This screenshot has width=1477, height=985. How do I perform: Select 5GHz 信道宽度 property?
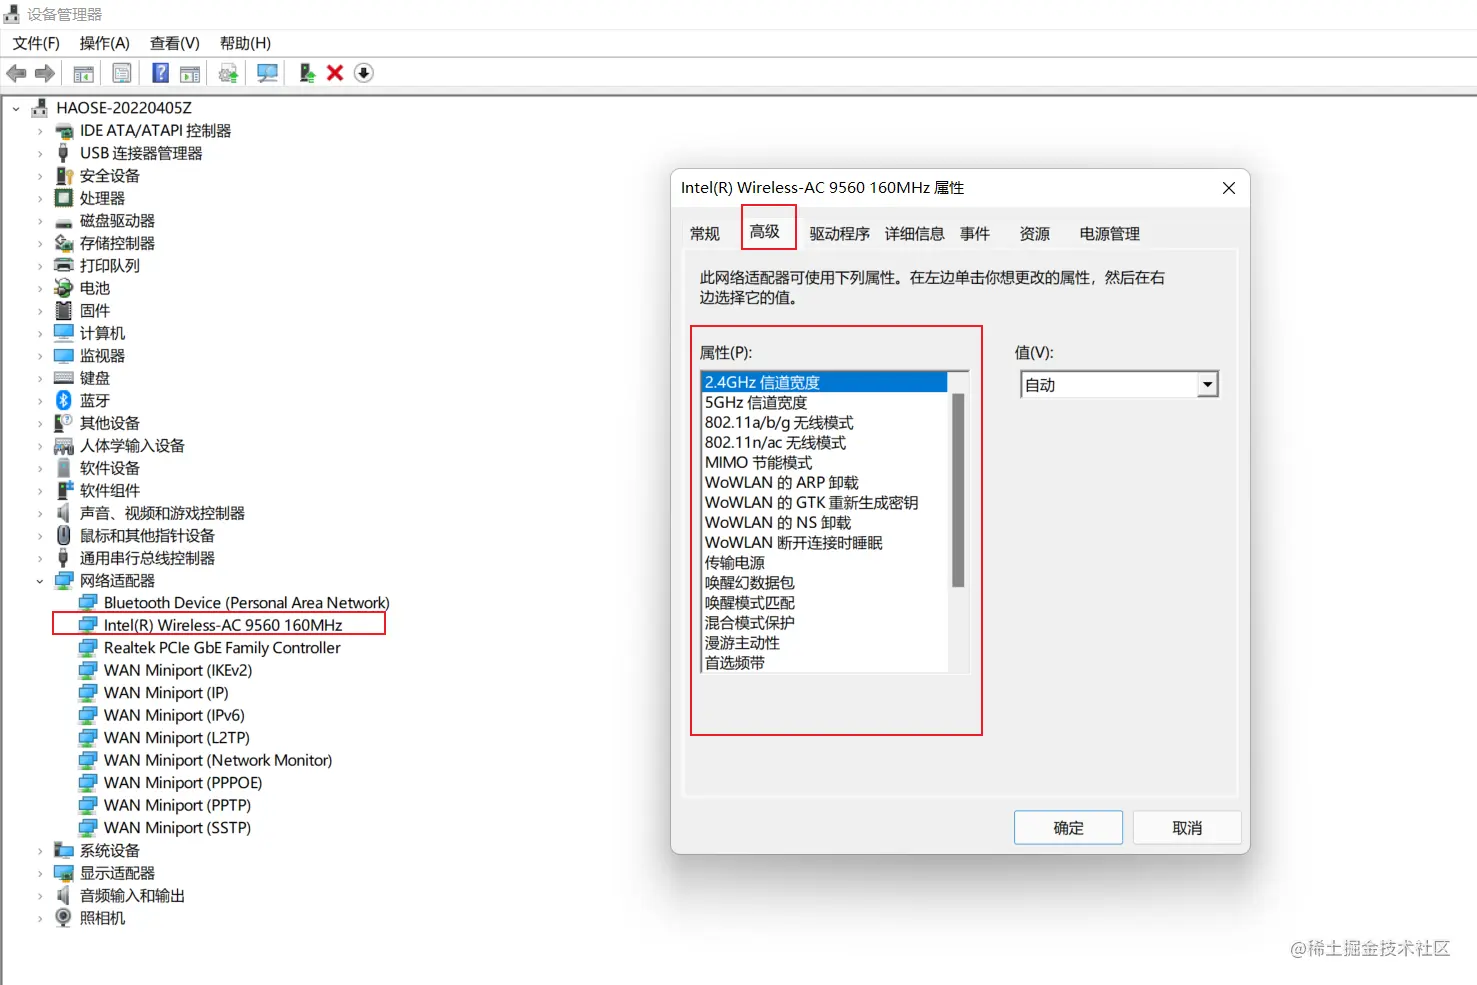click(x=824, y=402)
